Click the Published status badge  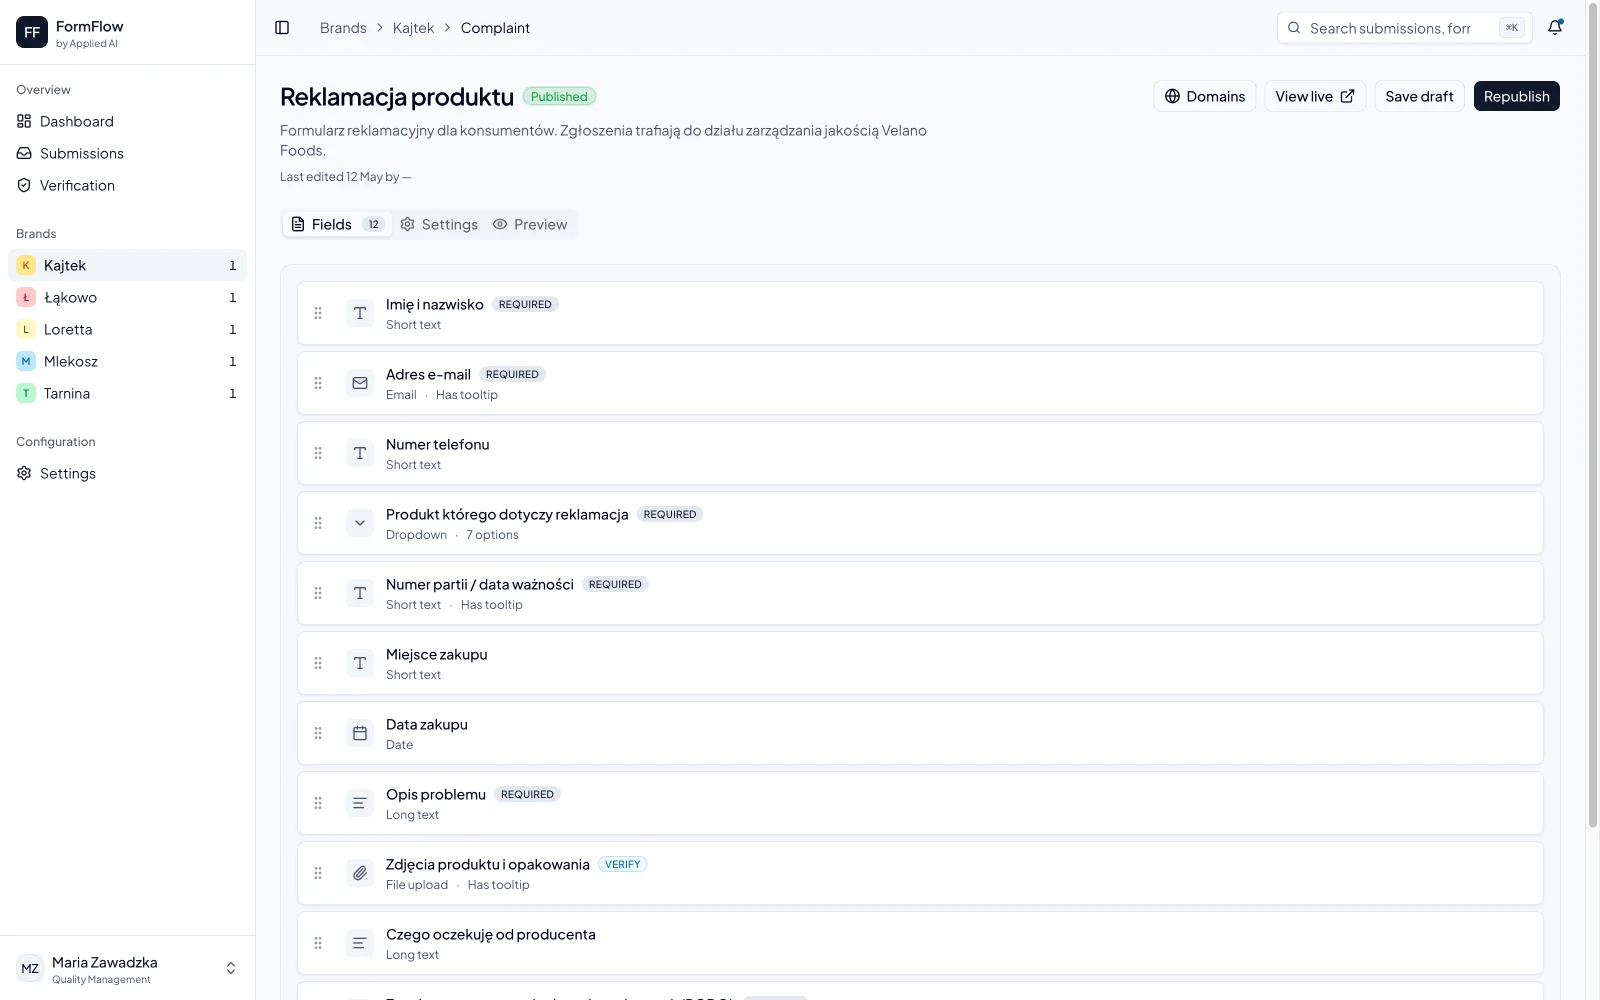click(559, 97)
